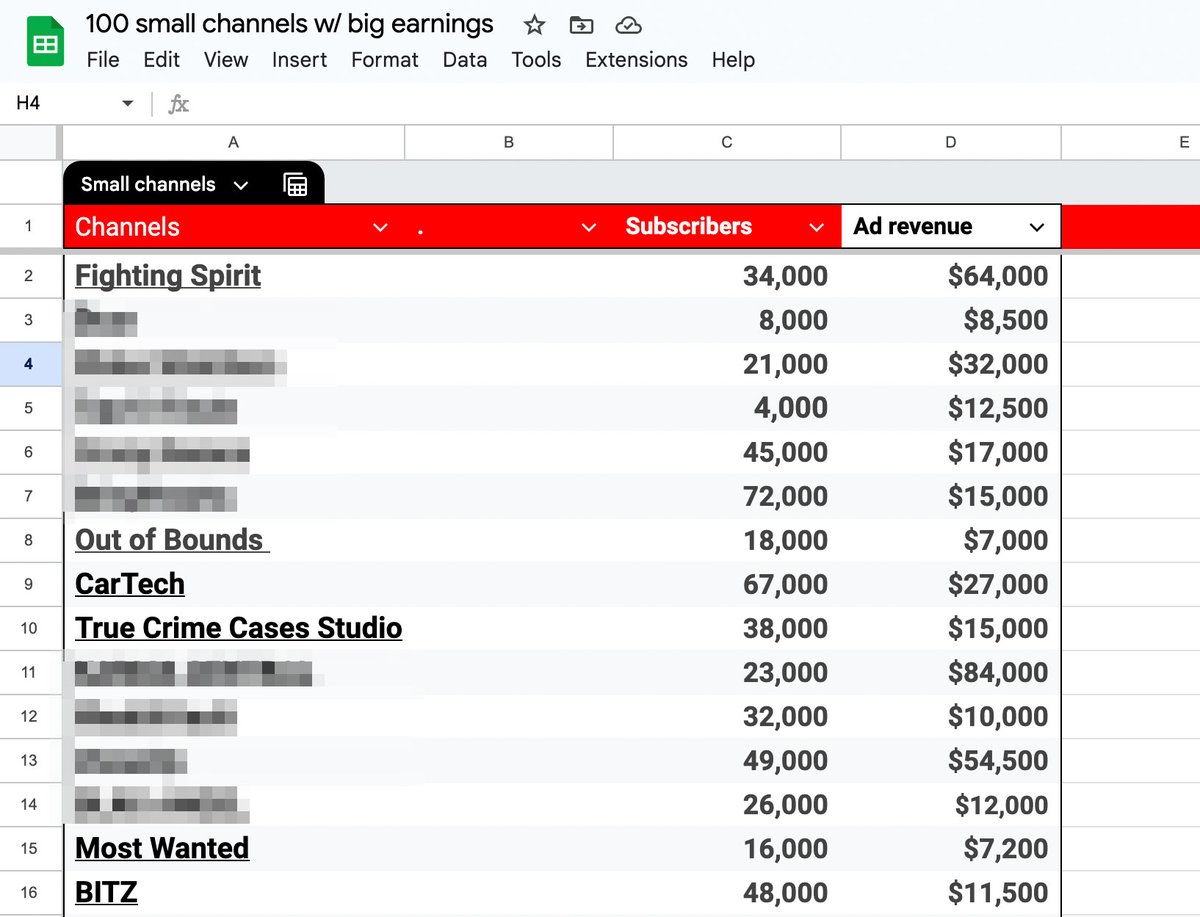Open the Format menu
Image resolution: width=1200 pixels, height=917 pixels.
click(384, 60)
